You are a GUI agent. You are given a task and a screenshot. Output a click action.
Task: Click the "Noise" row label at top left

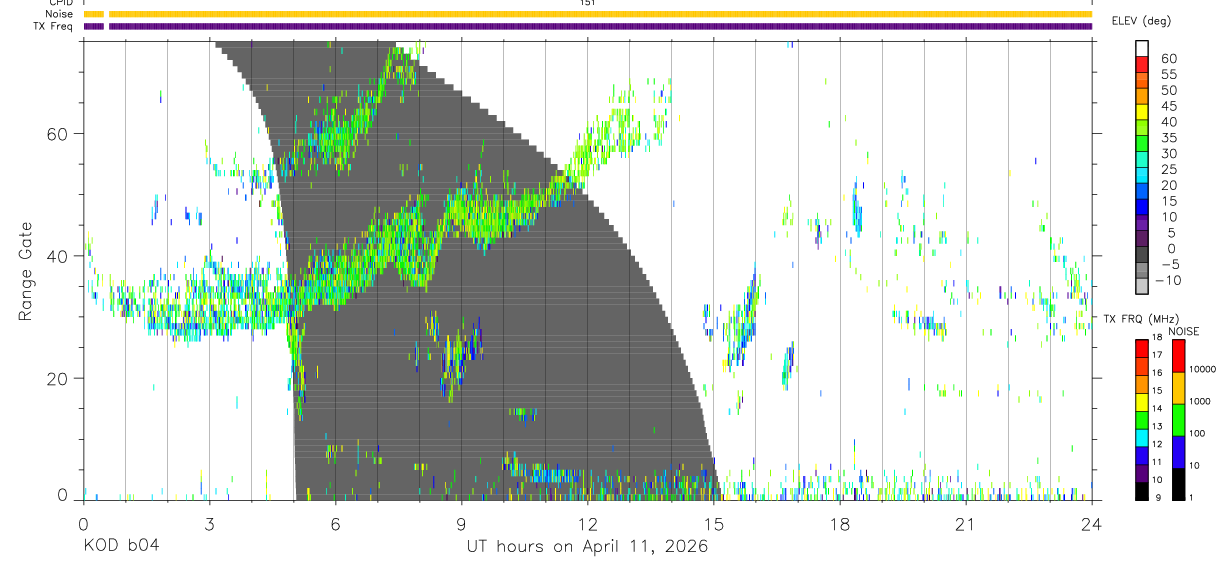[x=60, y=14]
